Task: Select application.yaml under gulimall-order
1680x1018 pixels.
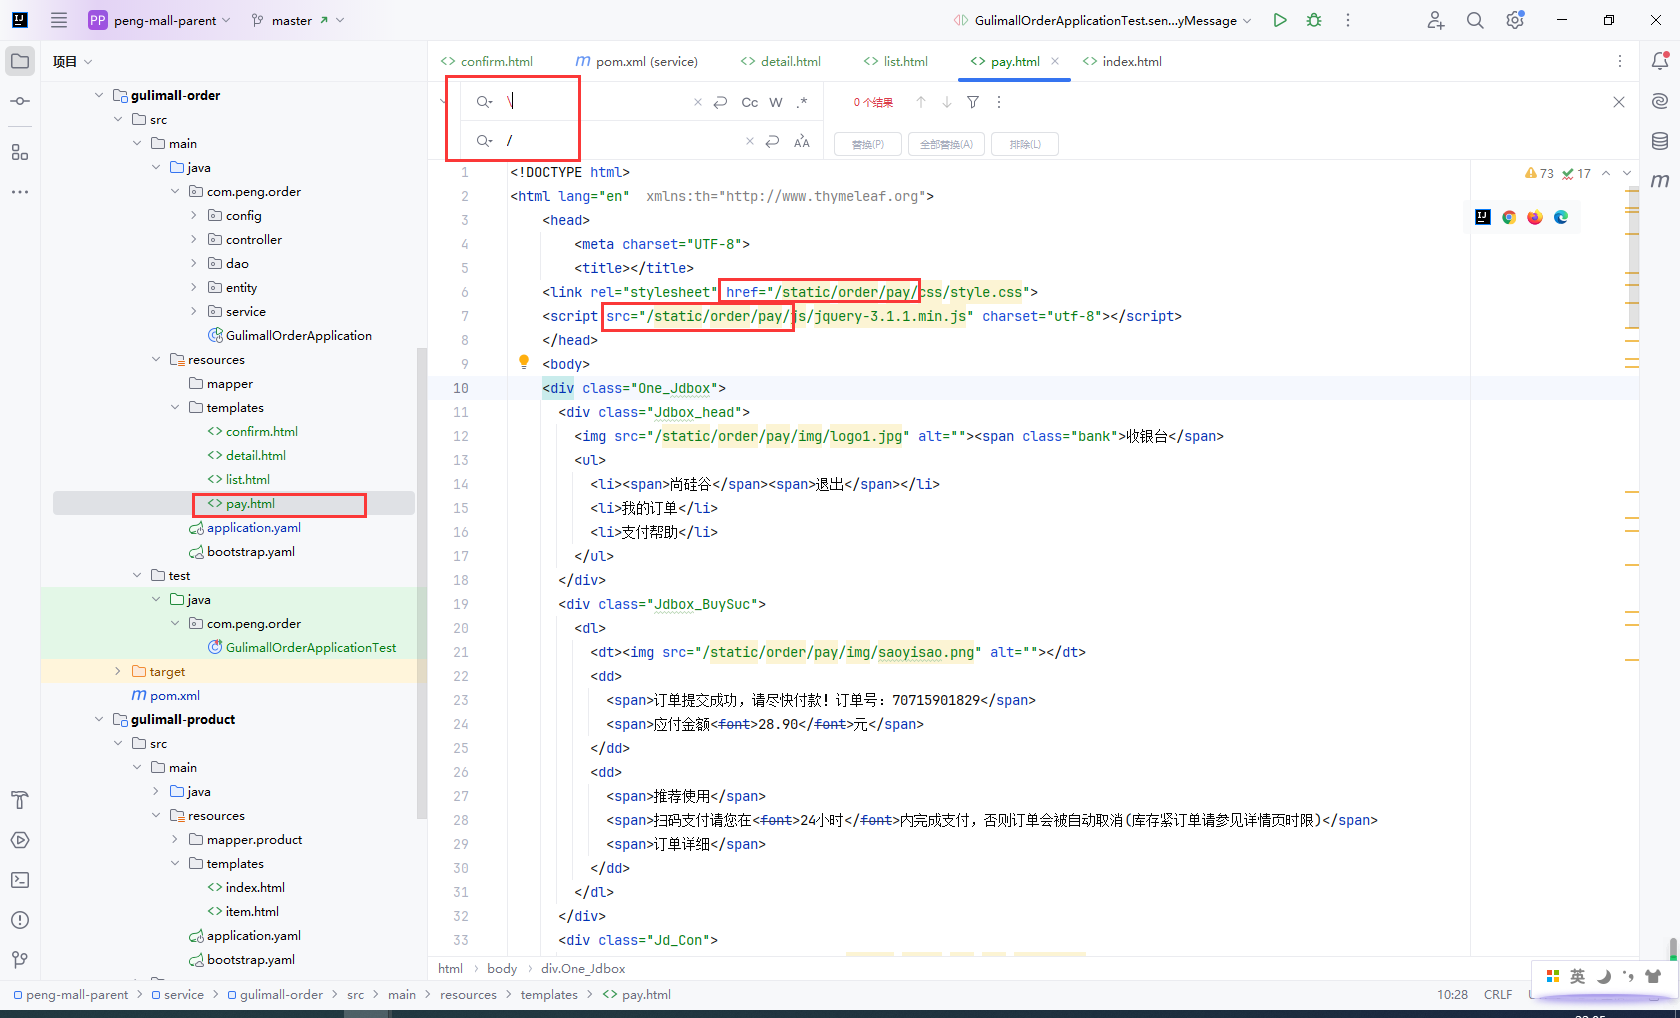Action: point(253,527)
